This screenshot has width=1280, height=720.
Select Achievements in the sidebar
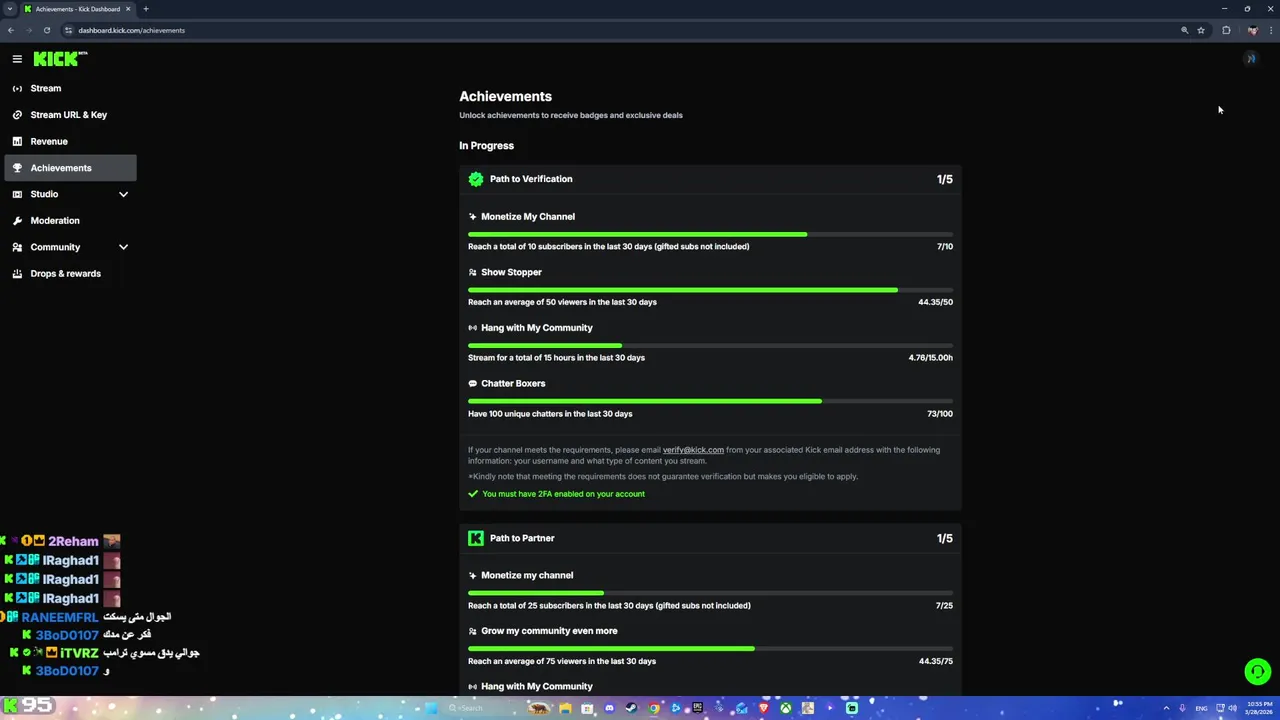point(70,168)
